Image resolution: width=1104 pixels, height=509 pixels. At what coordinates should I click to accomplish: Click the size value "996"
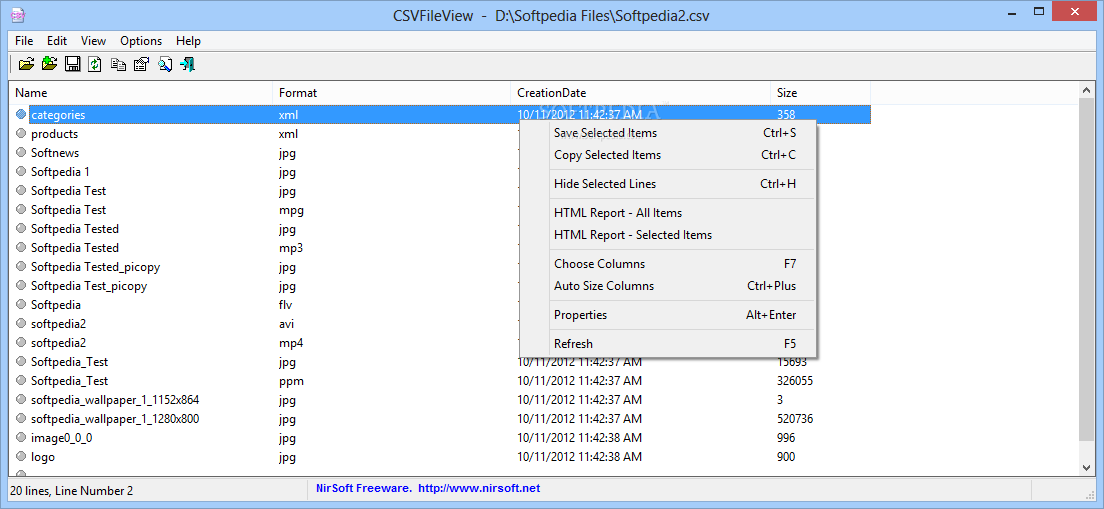click(786, 438)
